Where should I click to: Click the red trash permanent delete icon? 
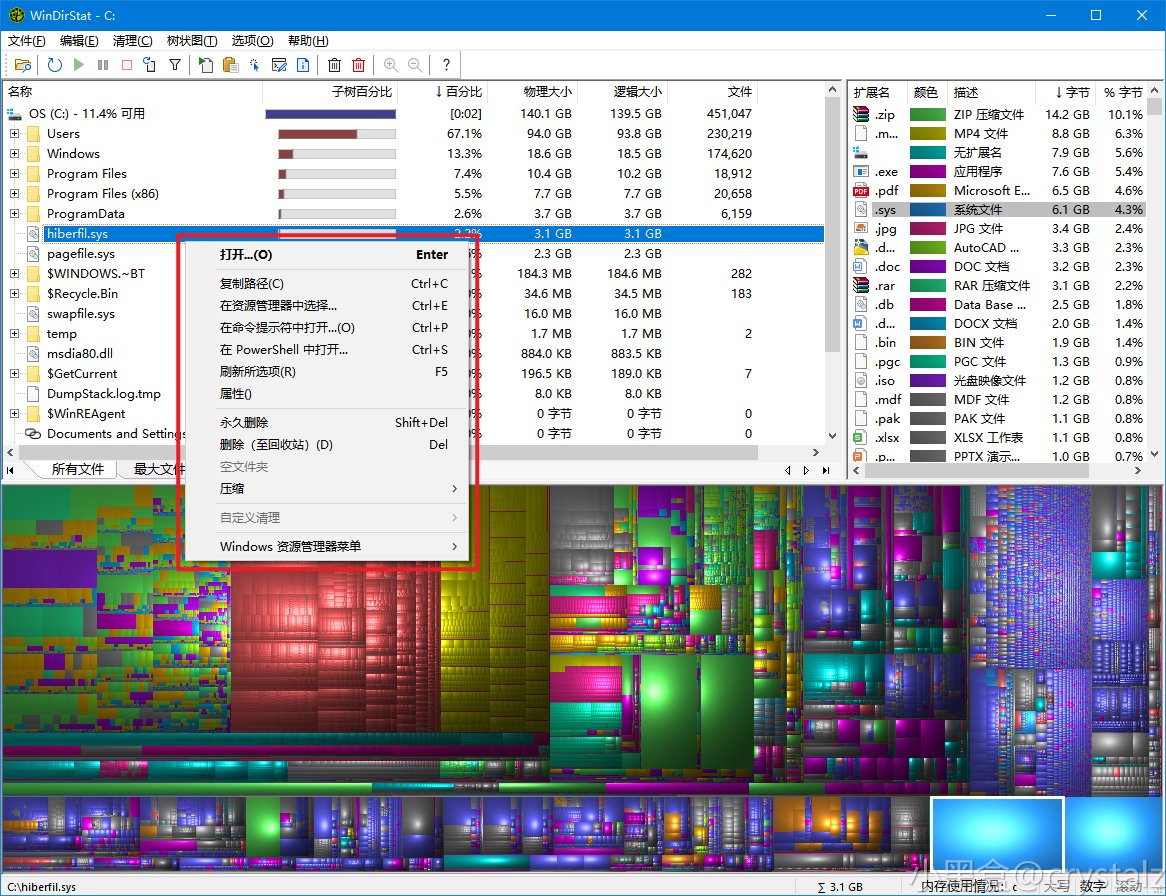[358, 65]
